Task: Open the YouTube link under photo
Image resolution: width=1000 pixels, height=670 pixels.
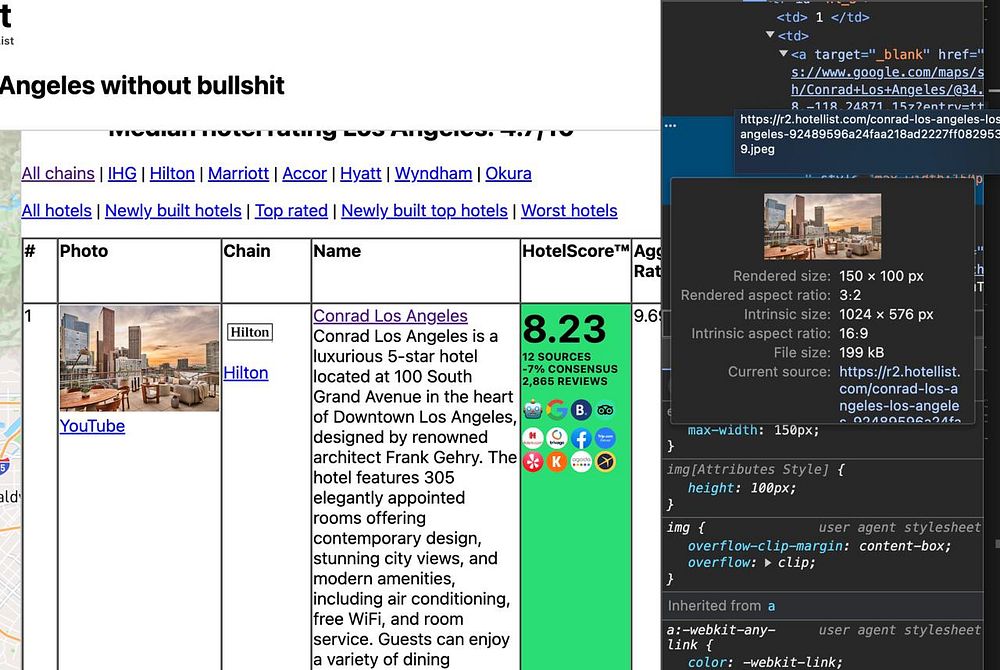Action: (92, 426)
